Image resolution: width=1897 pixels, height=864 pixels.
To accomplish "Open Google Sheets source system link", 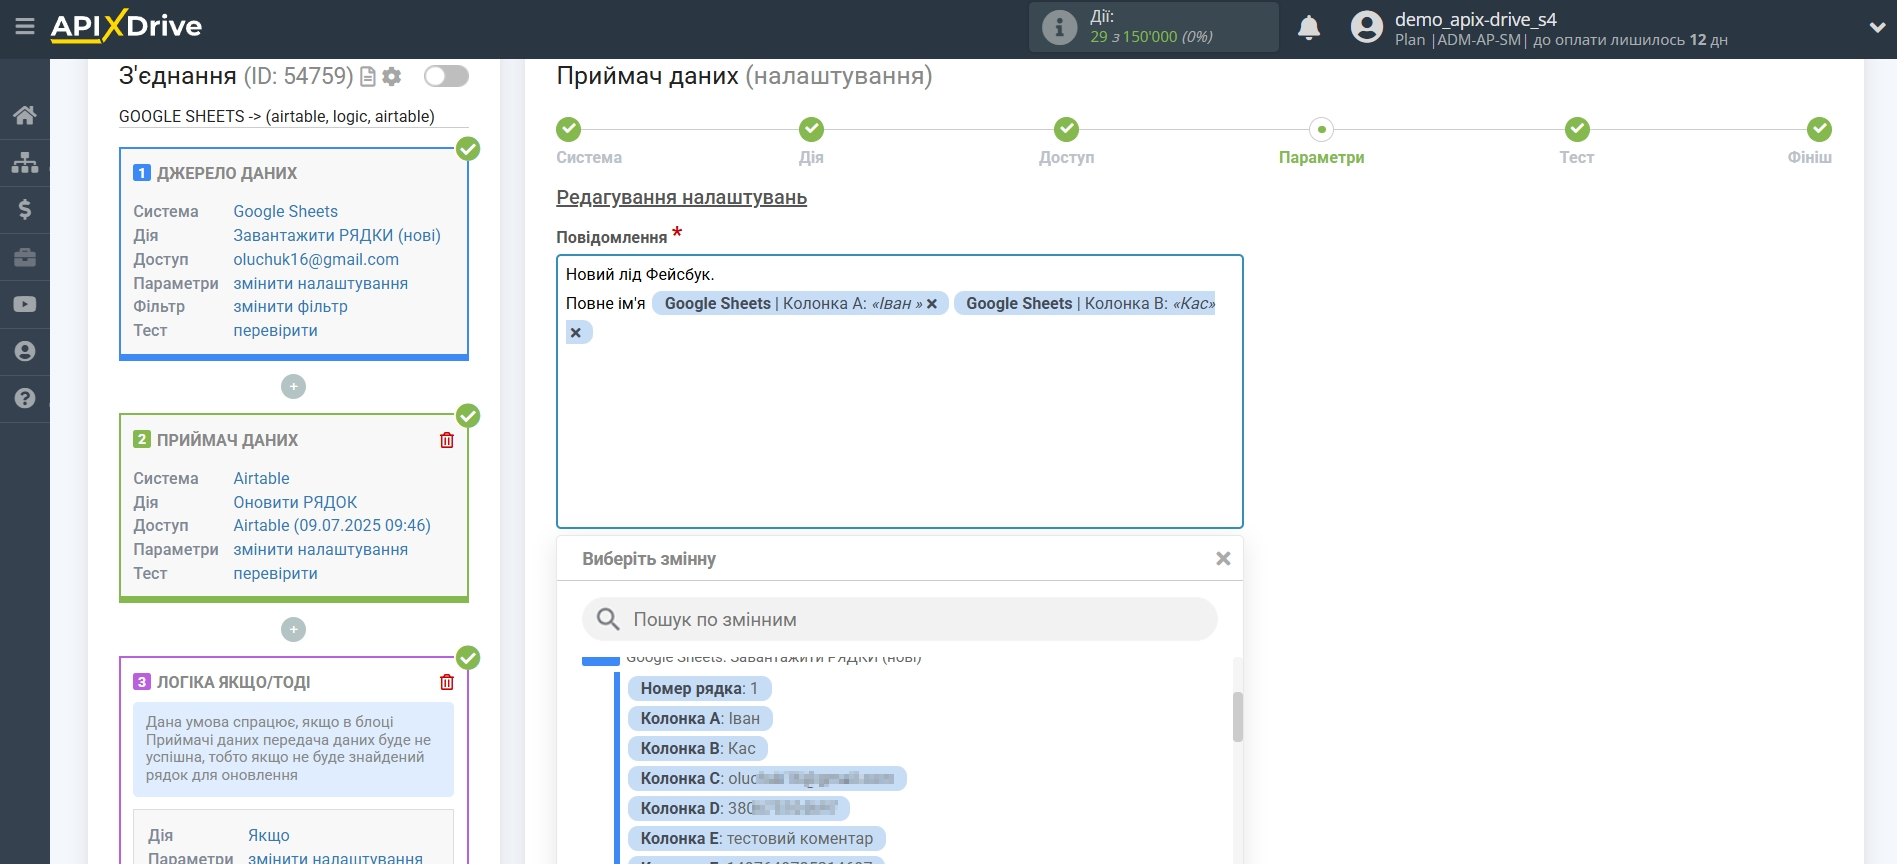I will [x=285, y=211].
